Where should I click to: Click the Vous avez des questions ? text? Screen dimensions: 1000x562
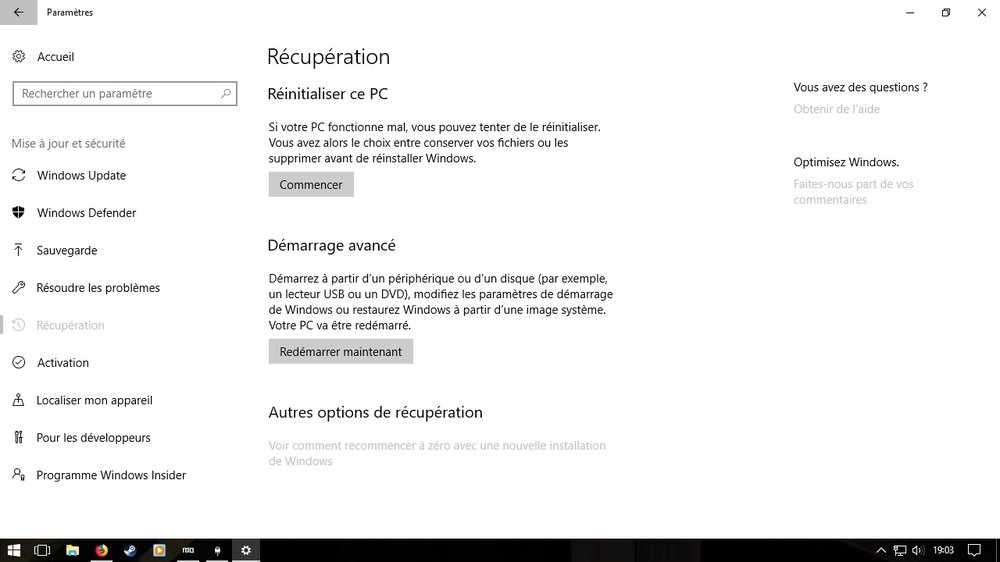click(860, 87)
